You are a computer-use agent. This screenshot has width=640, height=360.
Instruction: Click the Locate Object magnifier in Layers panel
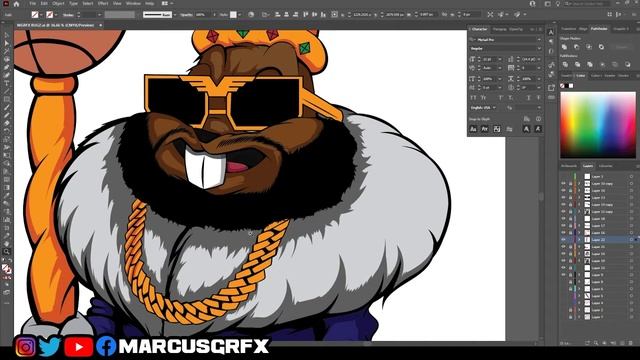[596, 343]
